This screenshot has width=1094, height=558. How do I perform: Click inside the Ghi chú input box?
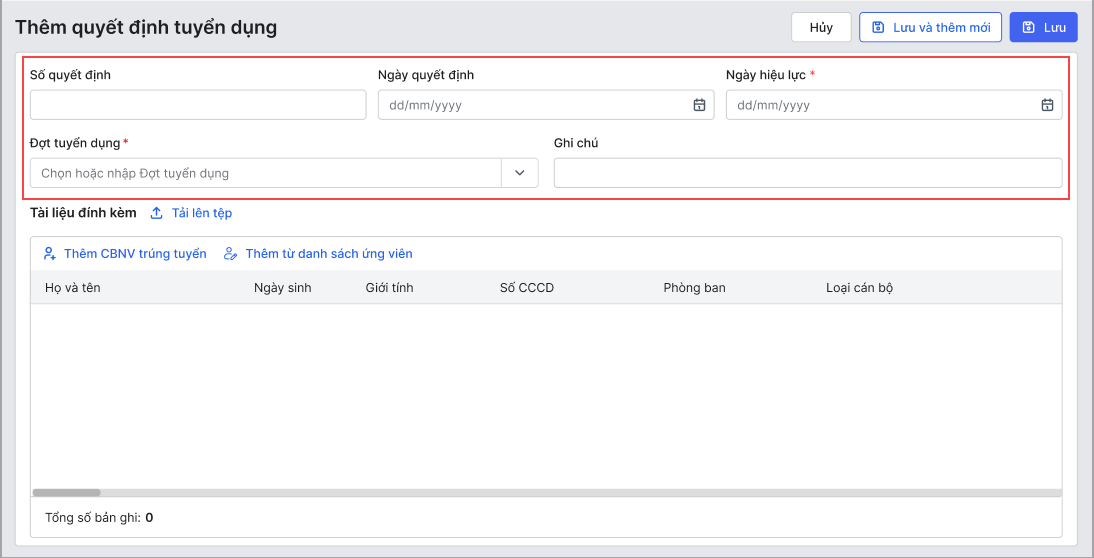click(807, 173)
